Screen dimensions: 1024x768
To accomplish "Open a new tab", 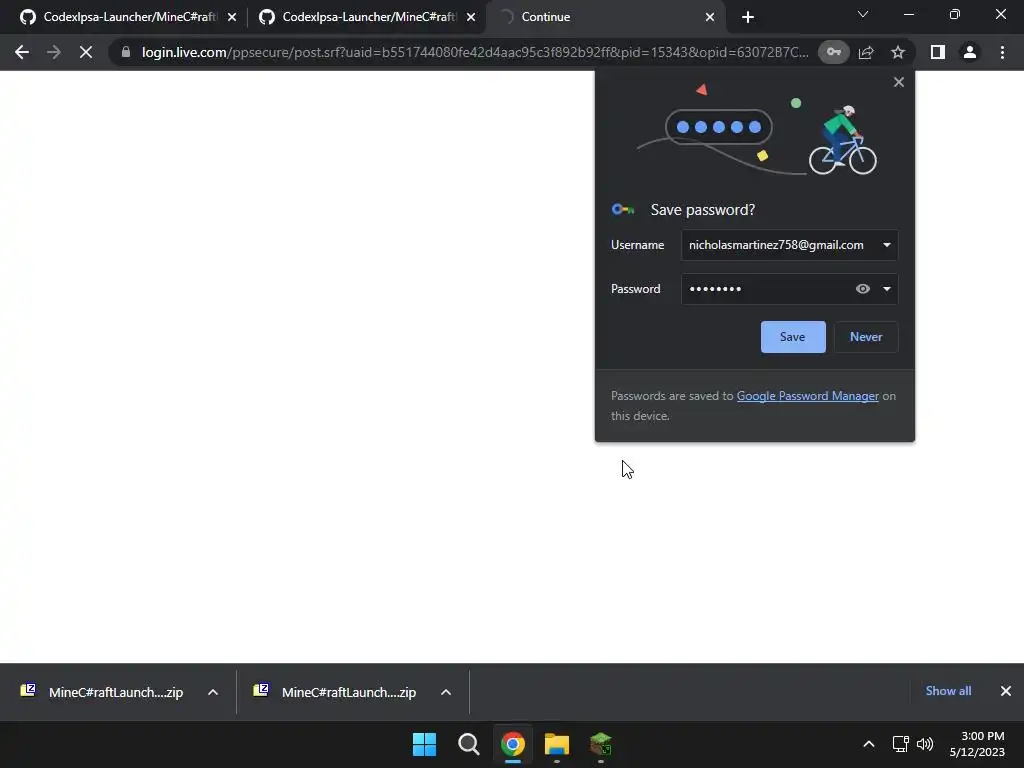I will [748, 17].
